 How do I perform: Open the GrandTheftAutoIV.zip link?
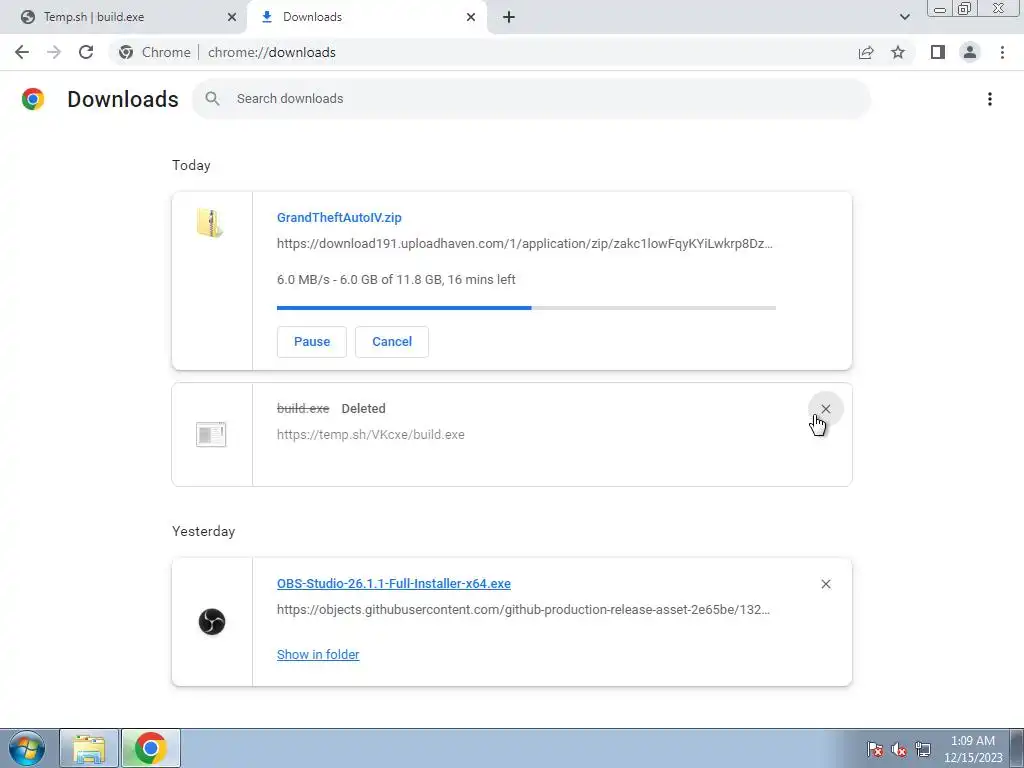(x=339, y=217)
